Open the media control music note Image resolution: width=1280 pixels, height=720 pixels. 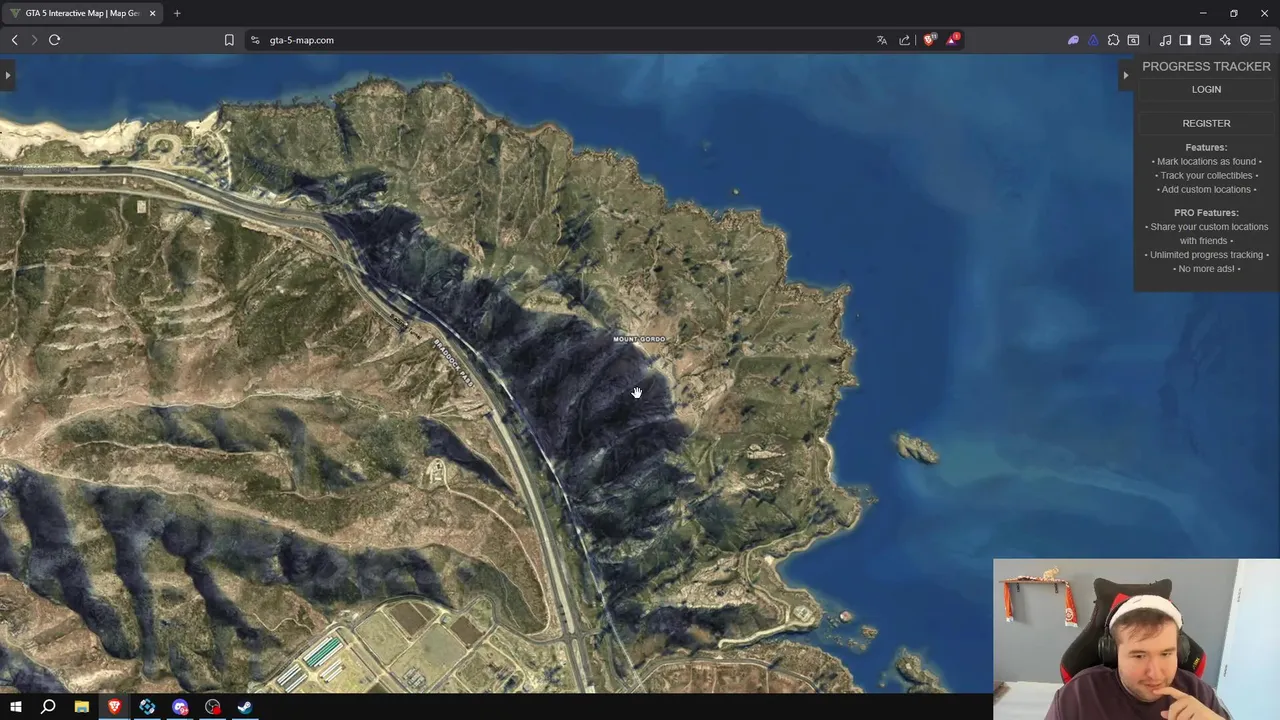pos(1165,40)
